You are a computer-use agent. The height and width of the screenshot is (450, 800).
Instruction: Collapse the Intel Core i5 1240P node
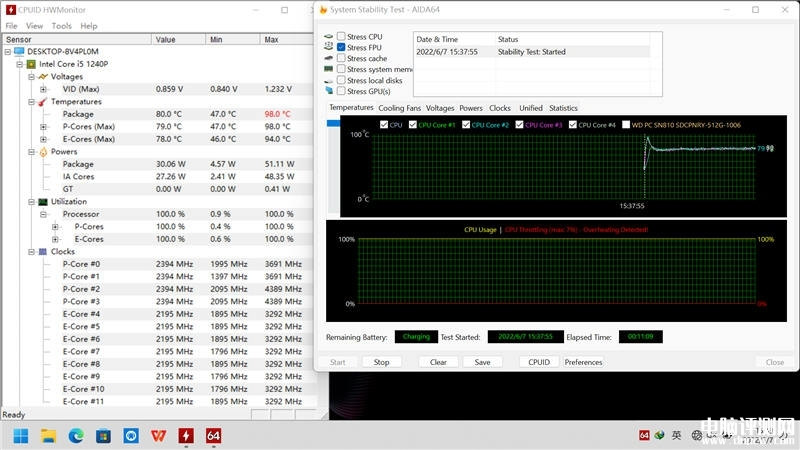coord(19,64)
